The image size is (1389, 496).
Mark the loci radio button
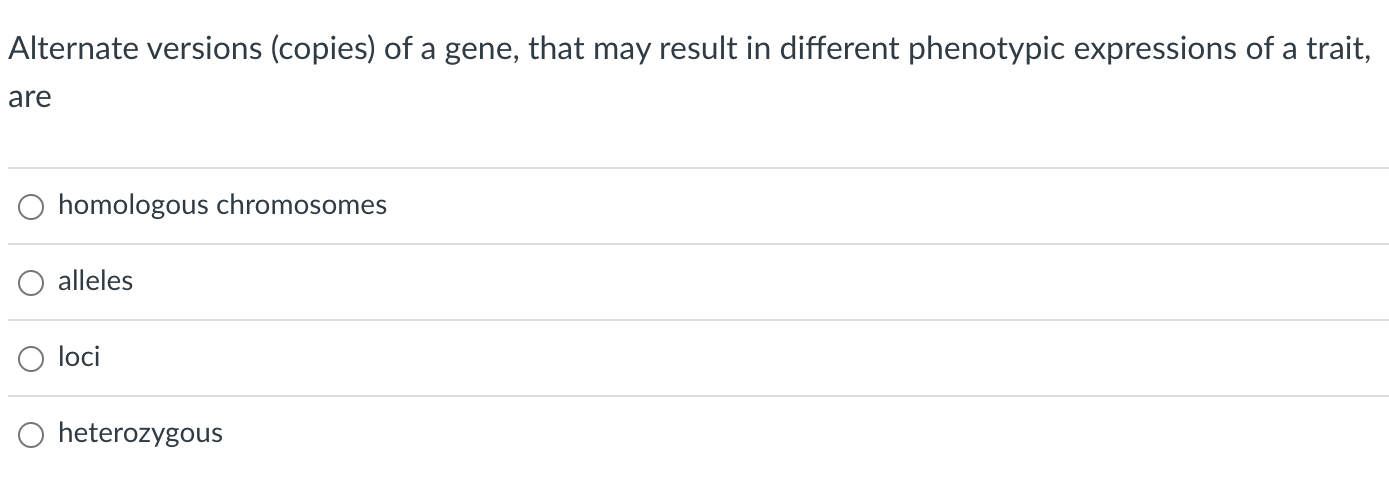click(x=31, y=359)
